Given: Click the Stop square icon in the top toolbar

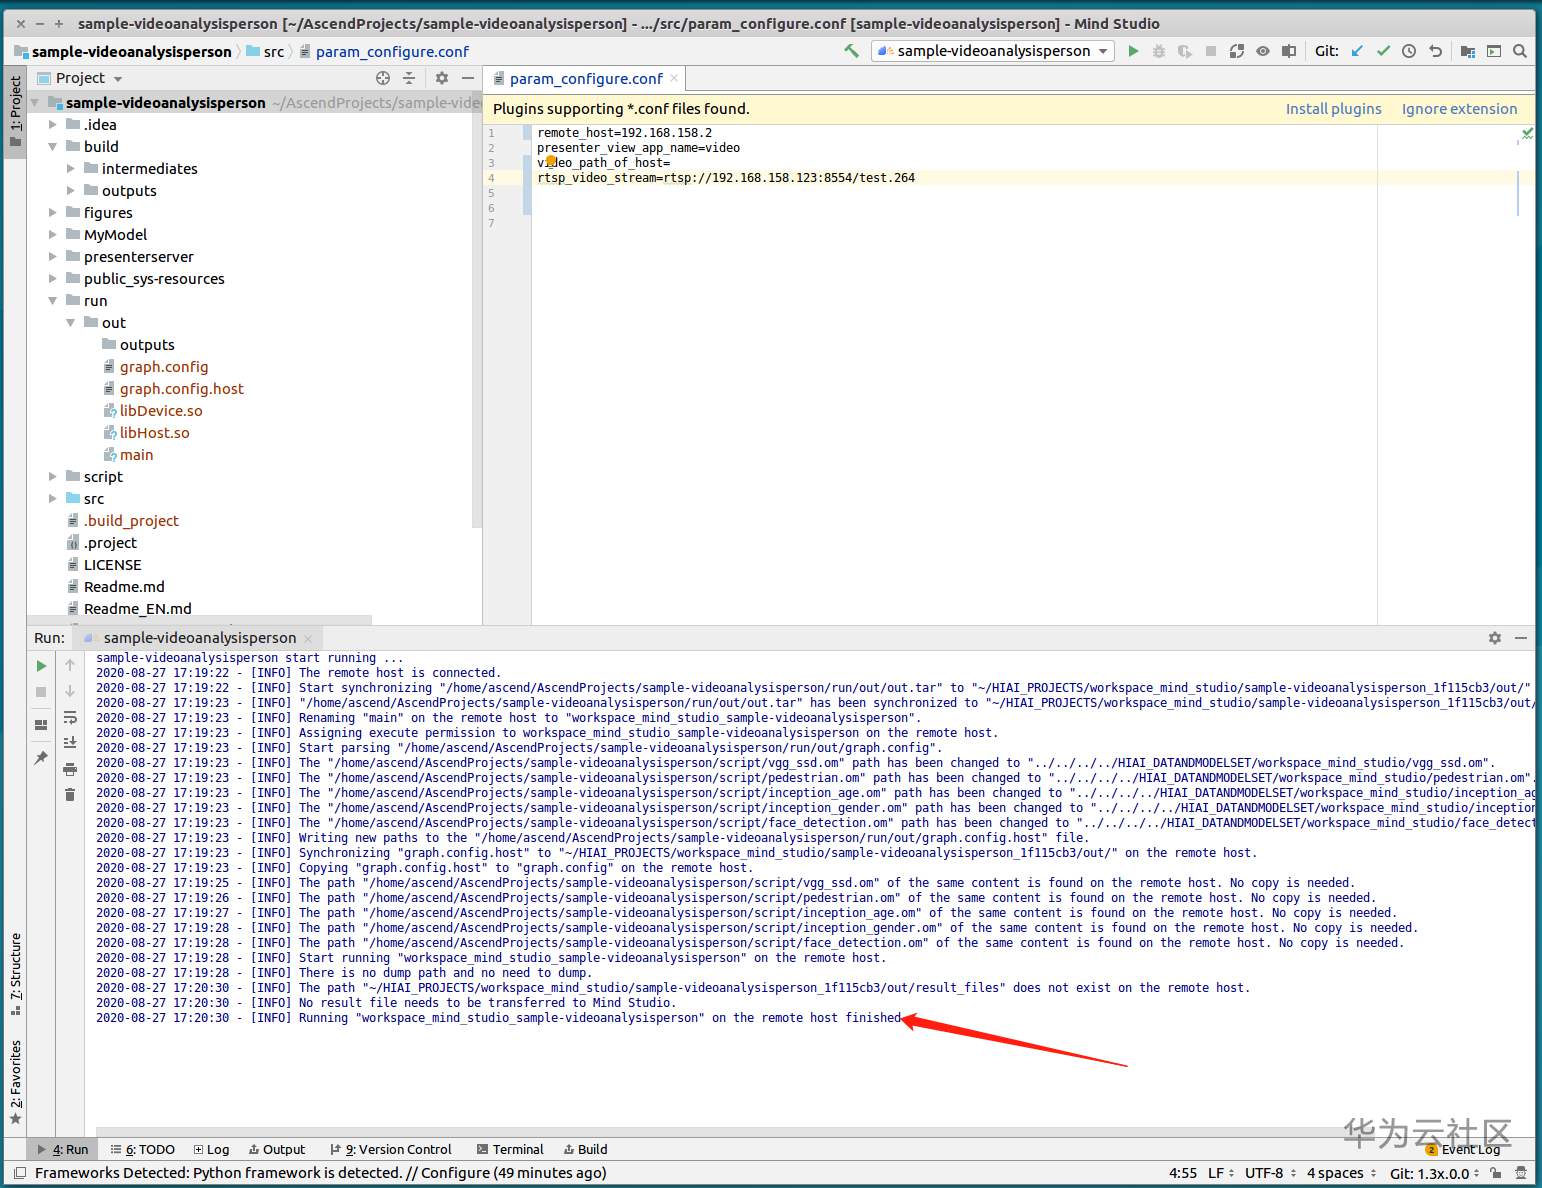Looking at the screenshot, I should [x=1211, y=51].
